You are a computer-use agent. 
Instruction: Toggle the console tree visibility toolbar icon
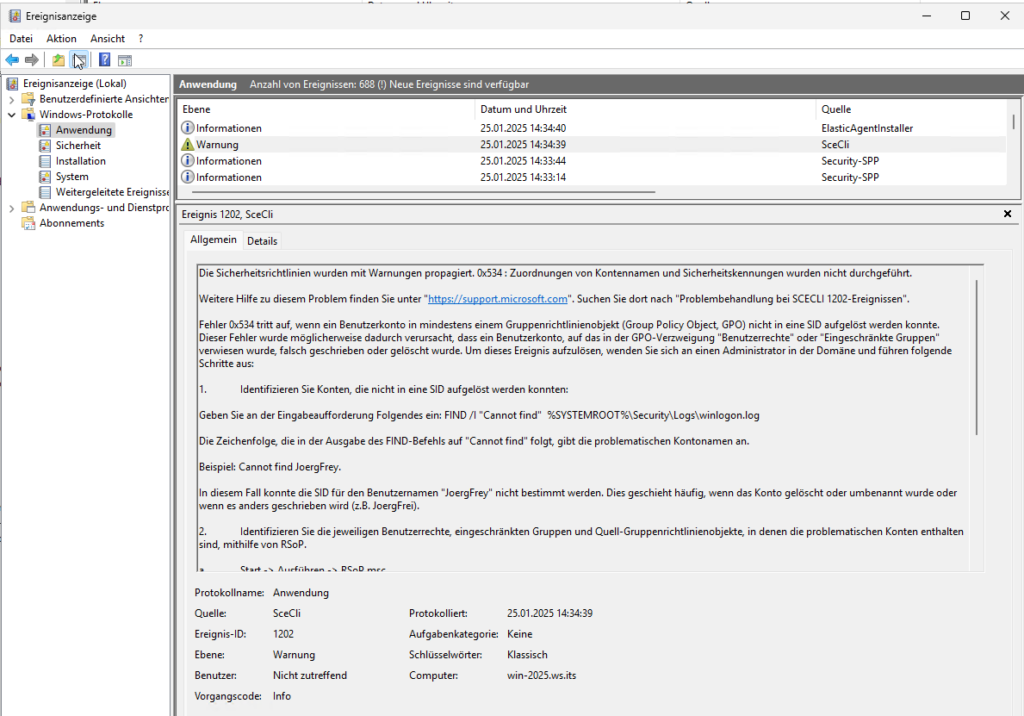[x=79, y=59]
